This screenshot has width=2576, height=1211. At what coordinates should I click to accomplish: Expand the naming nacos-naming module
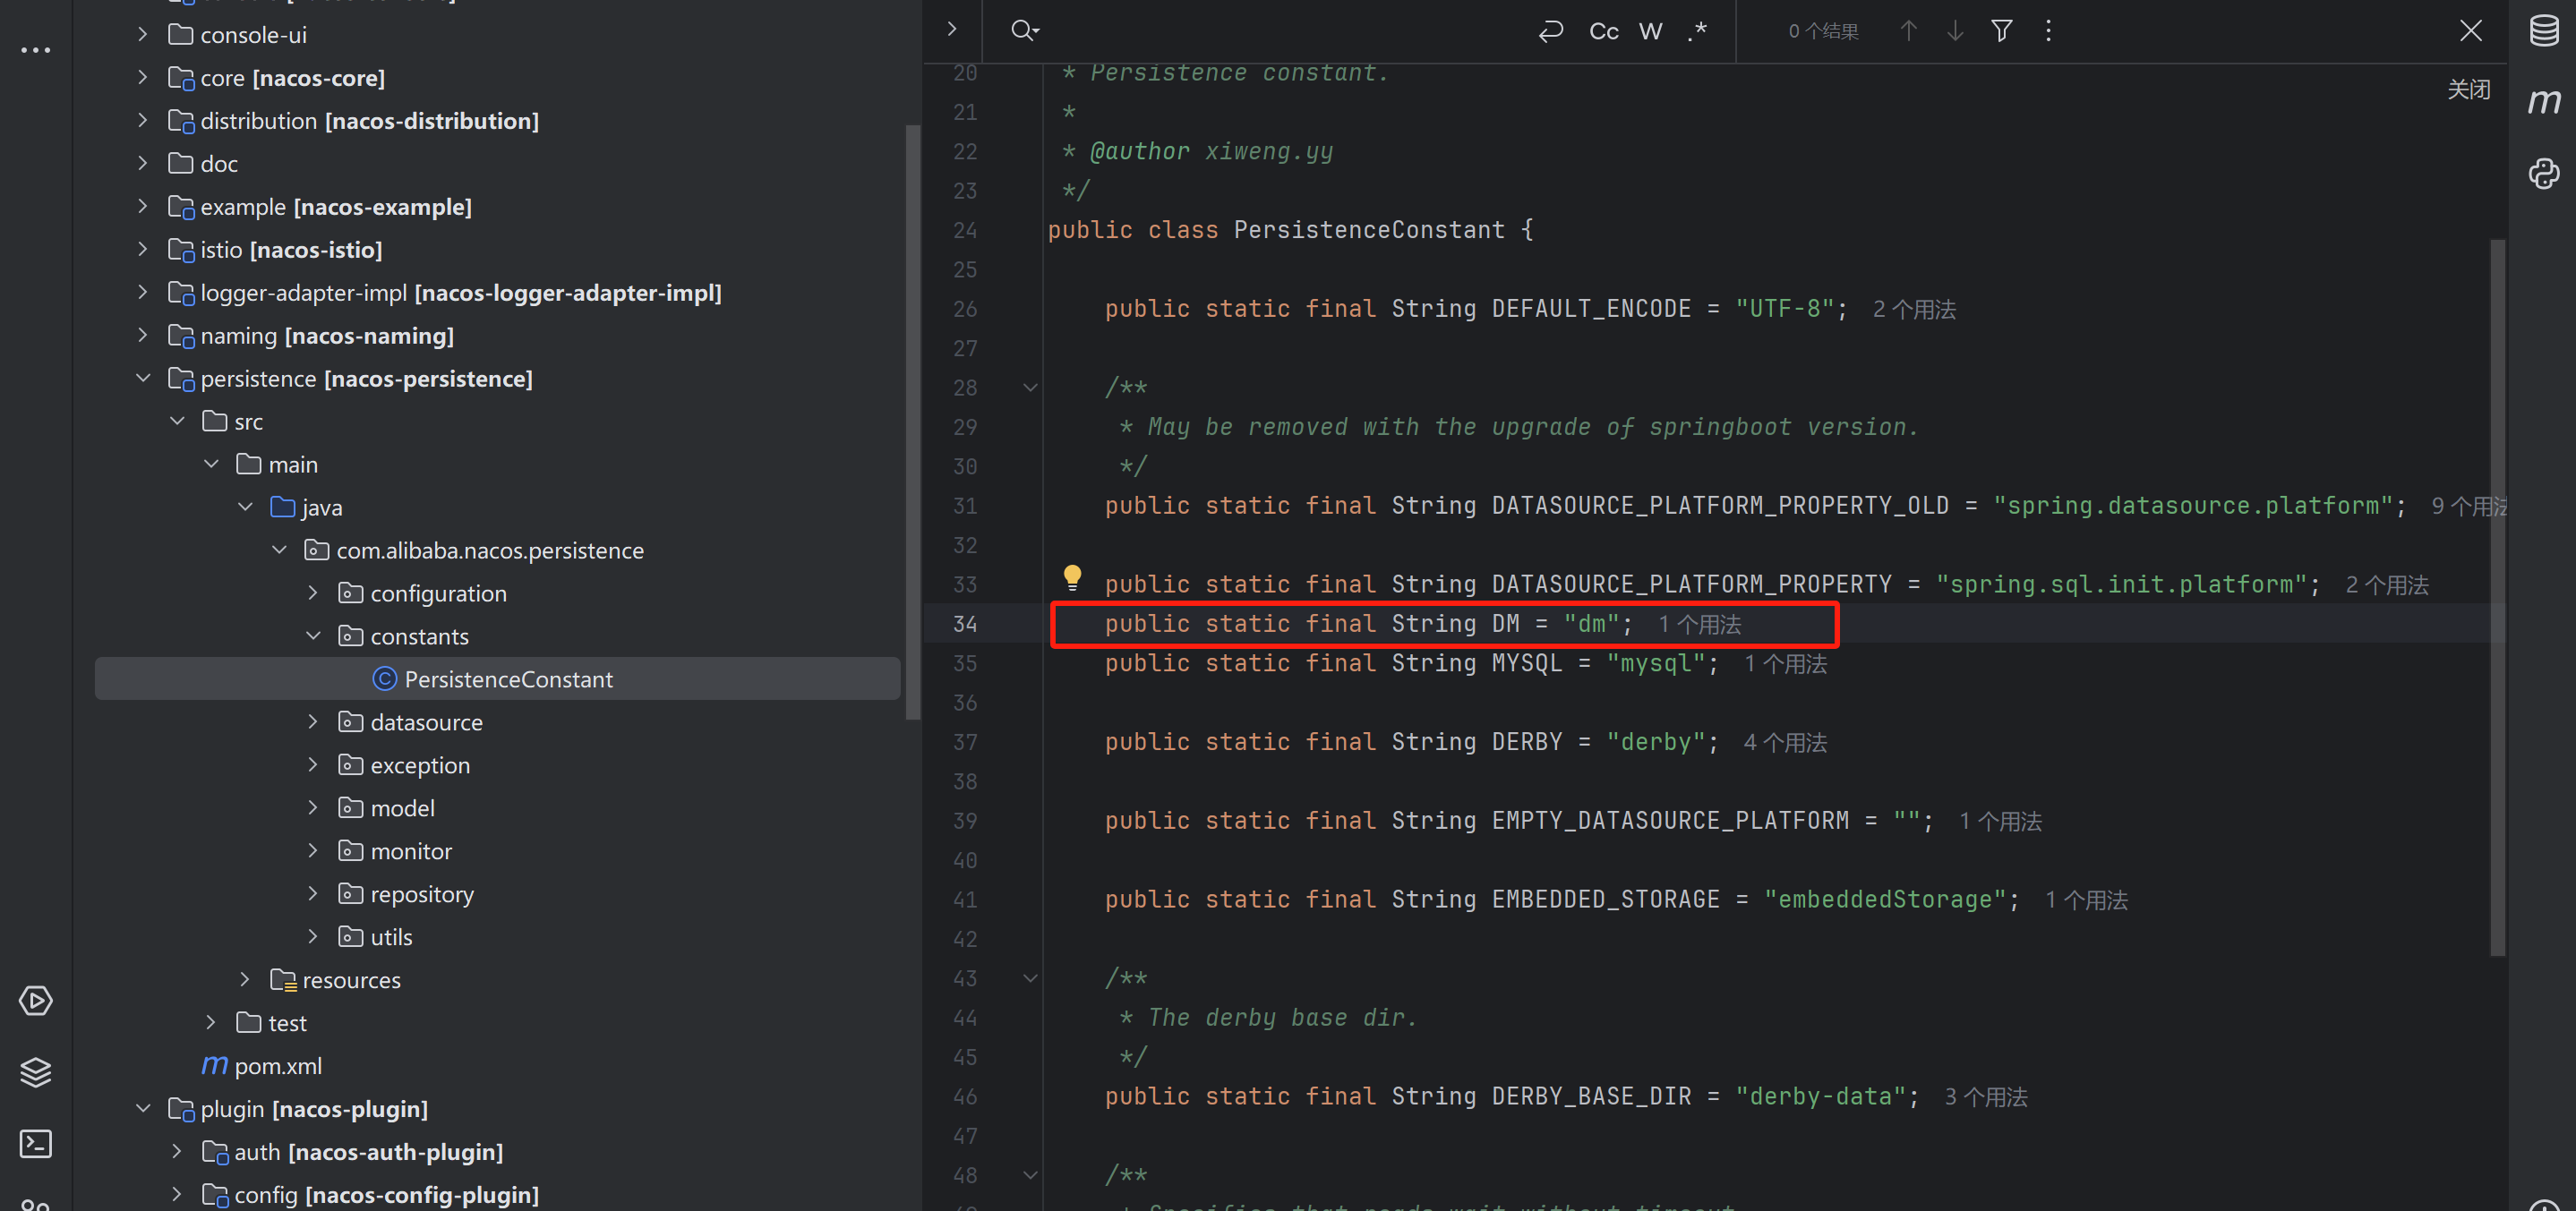click(143, 336)
